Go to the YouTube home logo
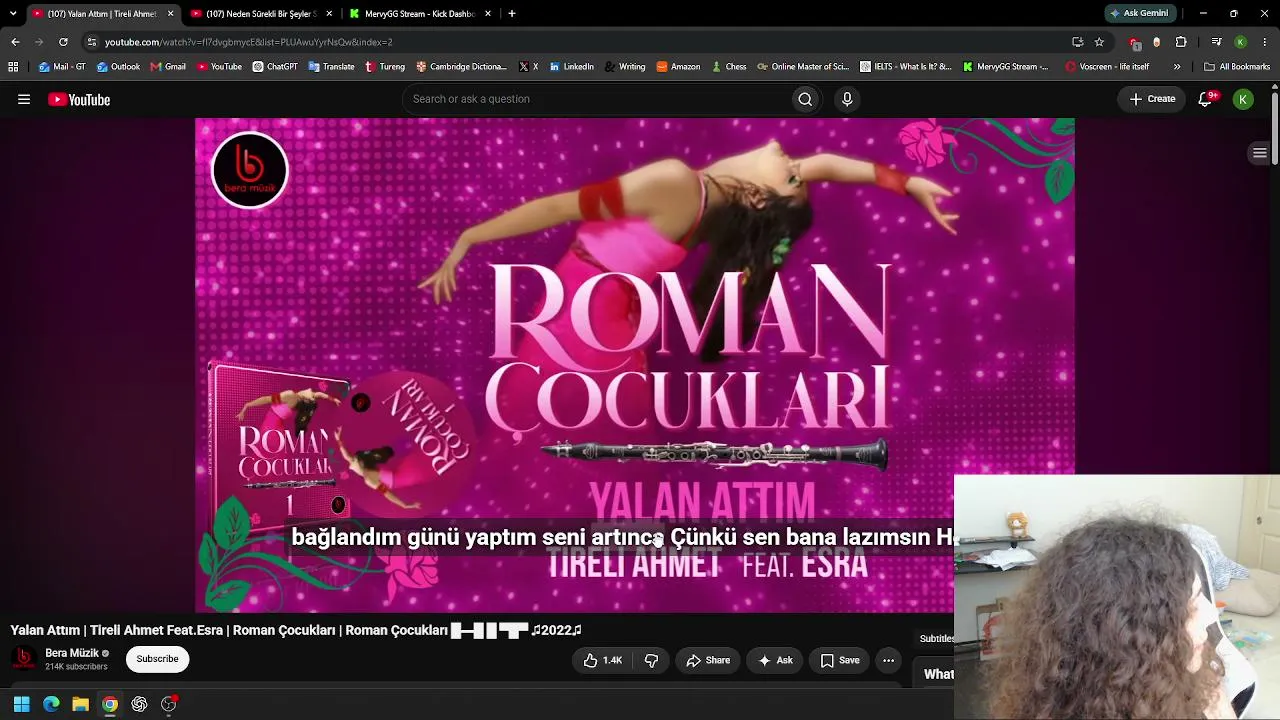This screenshot has height=720, width=1280. (x=79, y=99)
